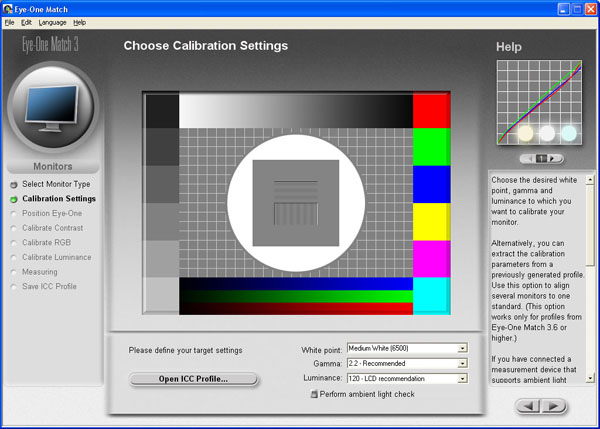
Task: Minimize the Eye-One Match window
Action: pyautogui.click(x=563, y=9)
